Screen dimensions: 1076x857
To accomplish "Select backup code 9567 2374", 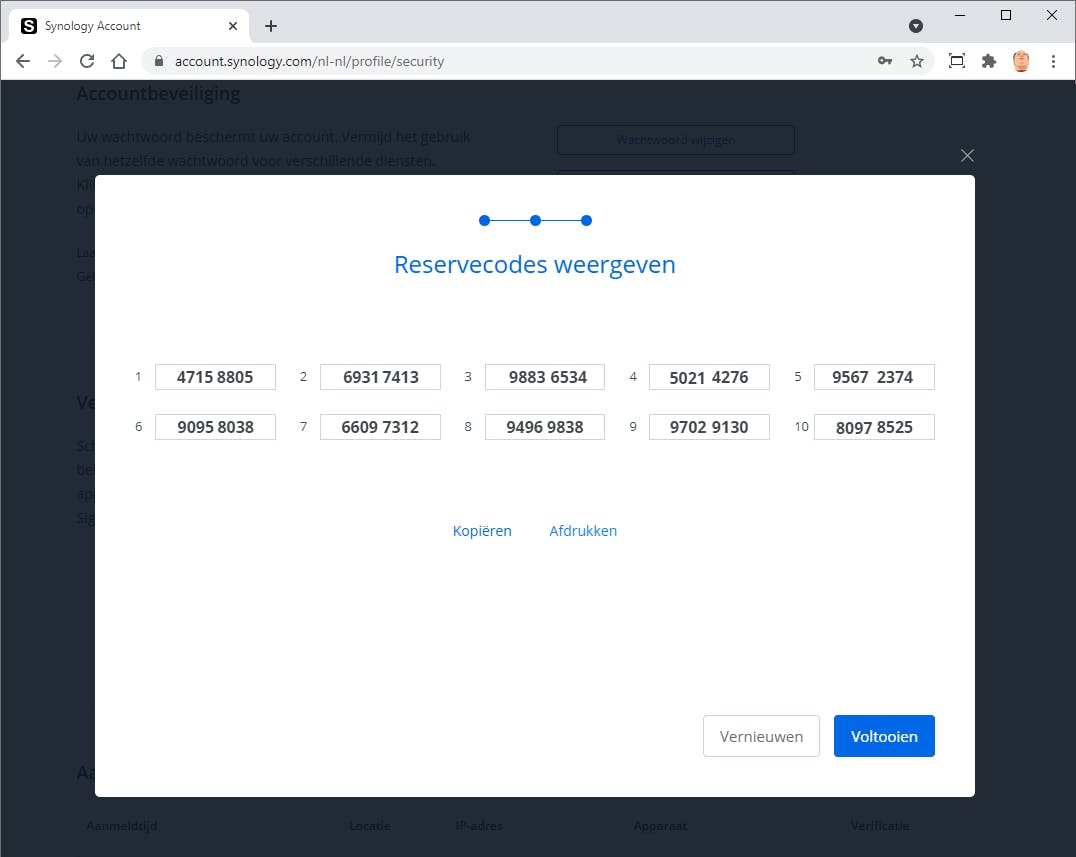I will [874, 377].
